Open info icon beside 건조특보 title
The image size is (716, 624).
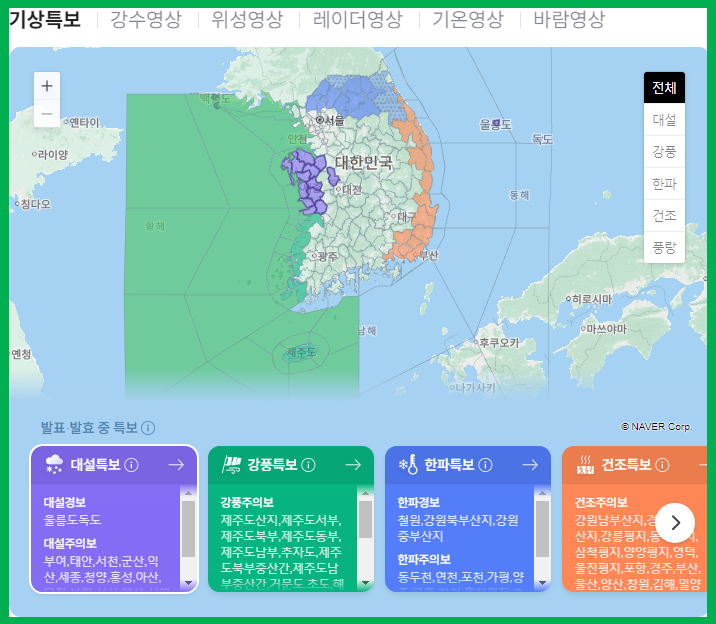[663, 465]
